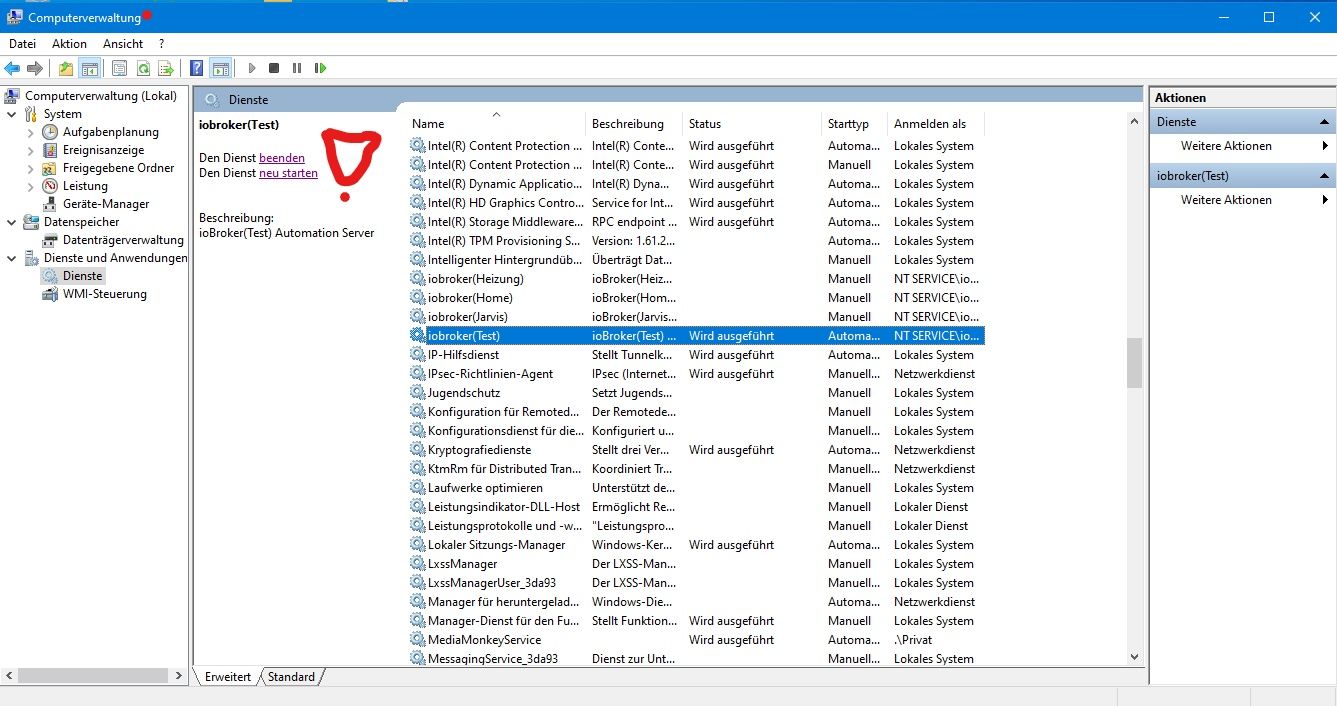
Task: Expand the Aufgabenplanung node
Action: pyautogui.click(x=30, y=132)
